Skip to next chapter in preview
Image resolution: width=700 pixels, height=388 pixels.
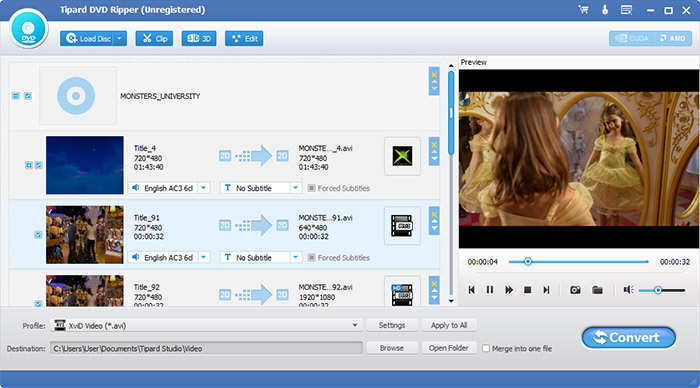coord(546,290)
